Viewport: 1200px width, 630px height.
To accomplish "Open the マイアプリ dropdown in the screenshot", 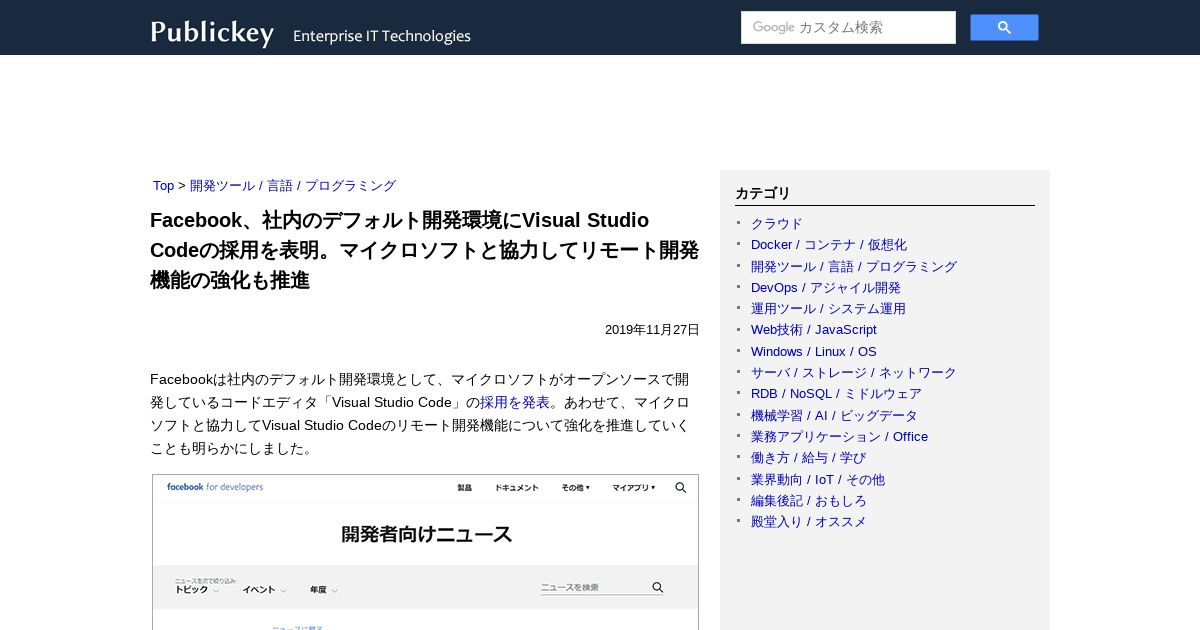I will coord(634,488).
